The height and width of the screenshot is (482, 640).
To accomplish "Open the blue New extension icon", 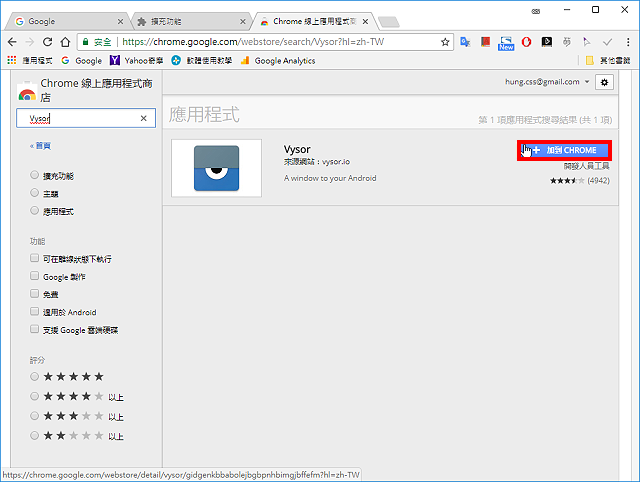I will point(506,43).
